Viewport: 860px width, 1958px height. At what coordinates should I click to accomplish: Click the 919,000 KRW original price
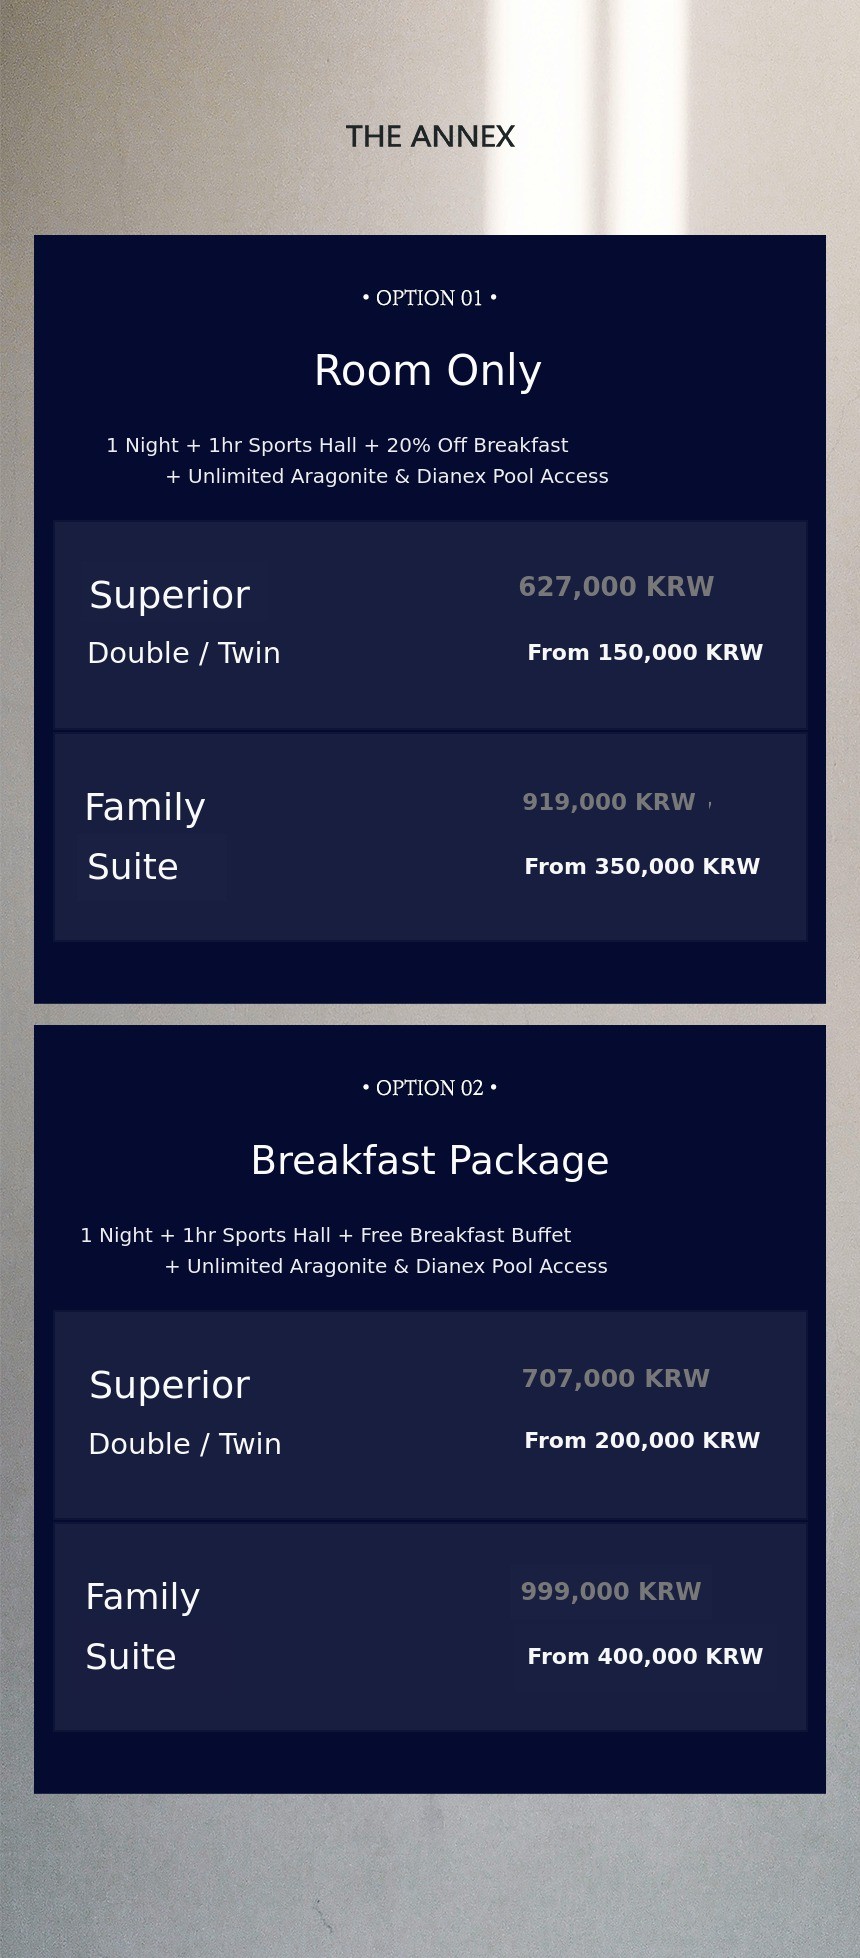(x=608, y=802)
